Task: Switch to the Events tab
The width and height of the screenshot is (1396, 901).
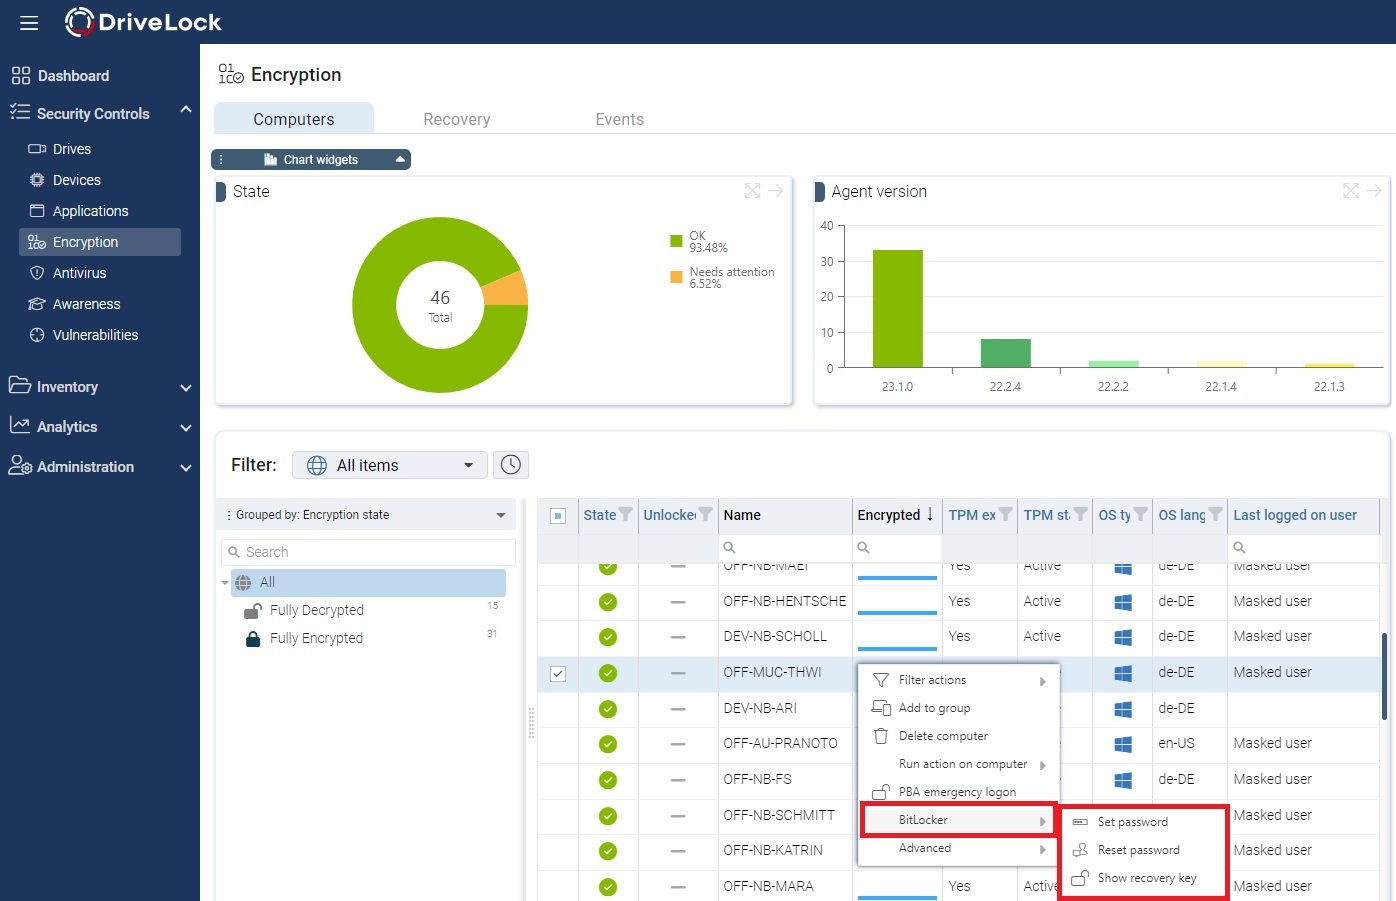Action: pyautogui.click(x=620, y=119)
